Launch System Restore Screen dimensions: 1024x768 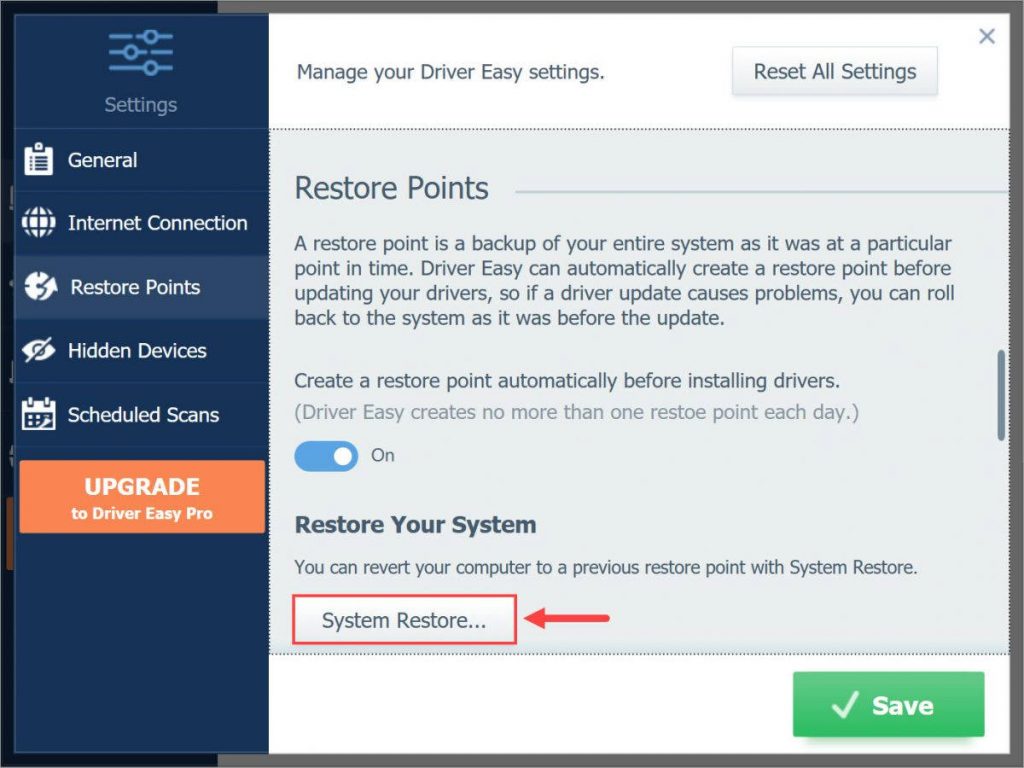click(404, 620)
